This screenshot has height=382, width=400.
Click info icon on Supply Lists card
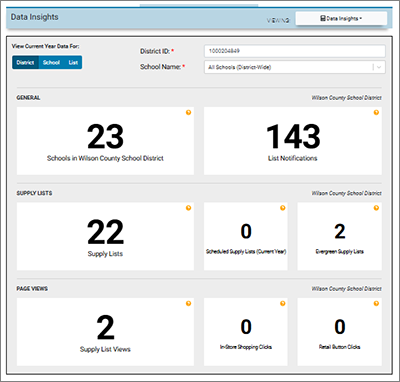(x=188, y=208)
